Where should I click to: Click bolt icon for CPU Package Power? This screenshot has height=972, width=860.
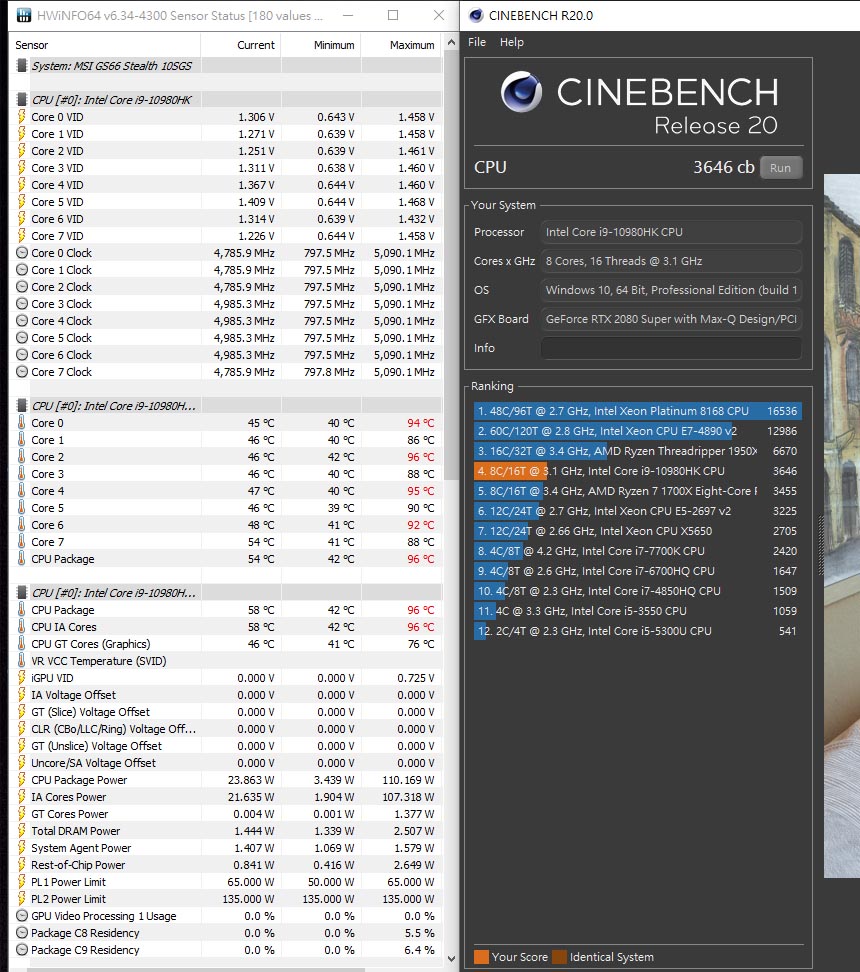[22, 780]
